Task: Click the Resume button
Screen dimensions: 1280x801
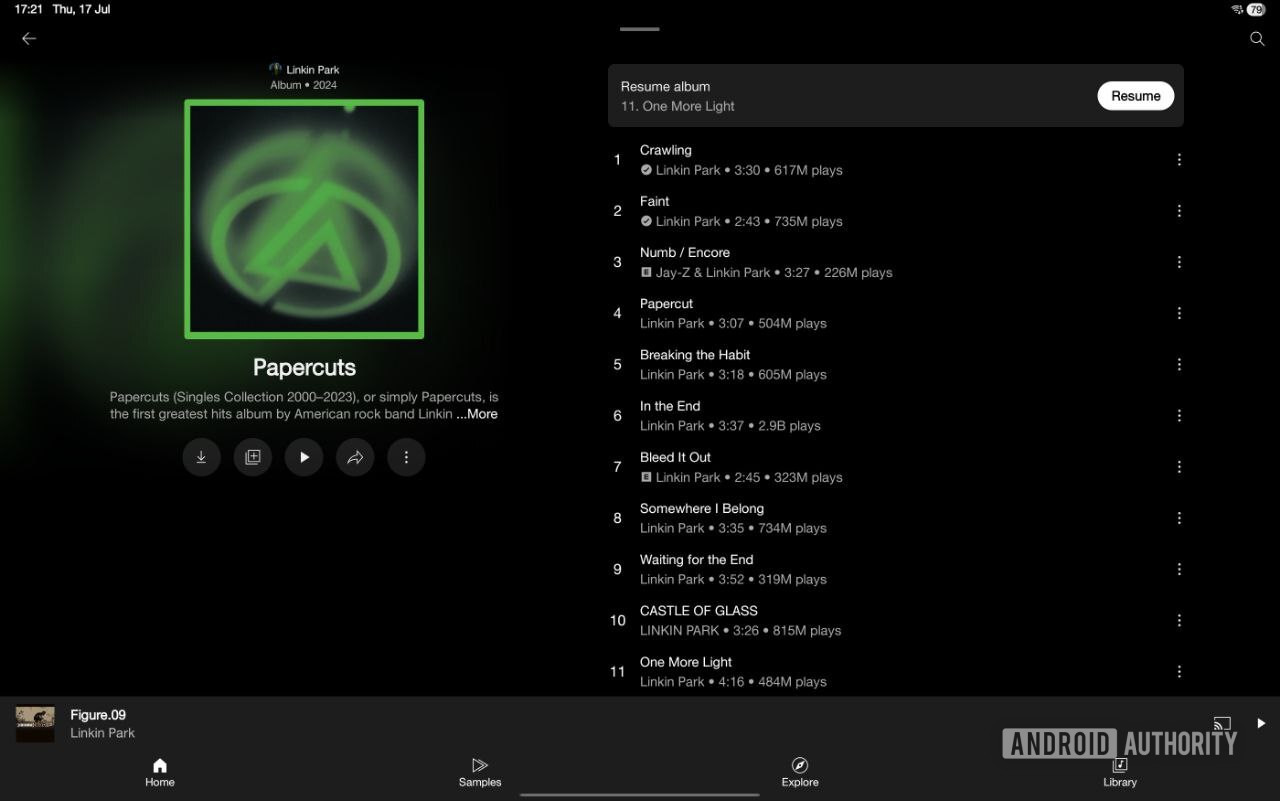Action: 1135,96
